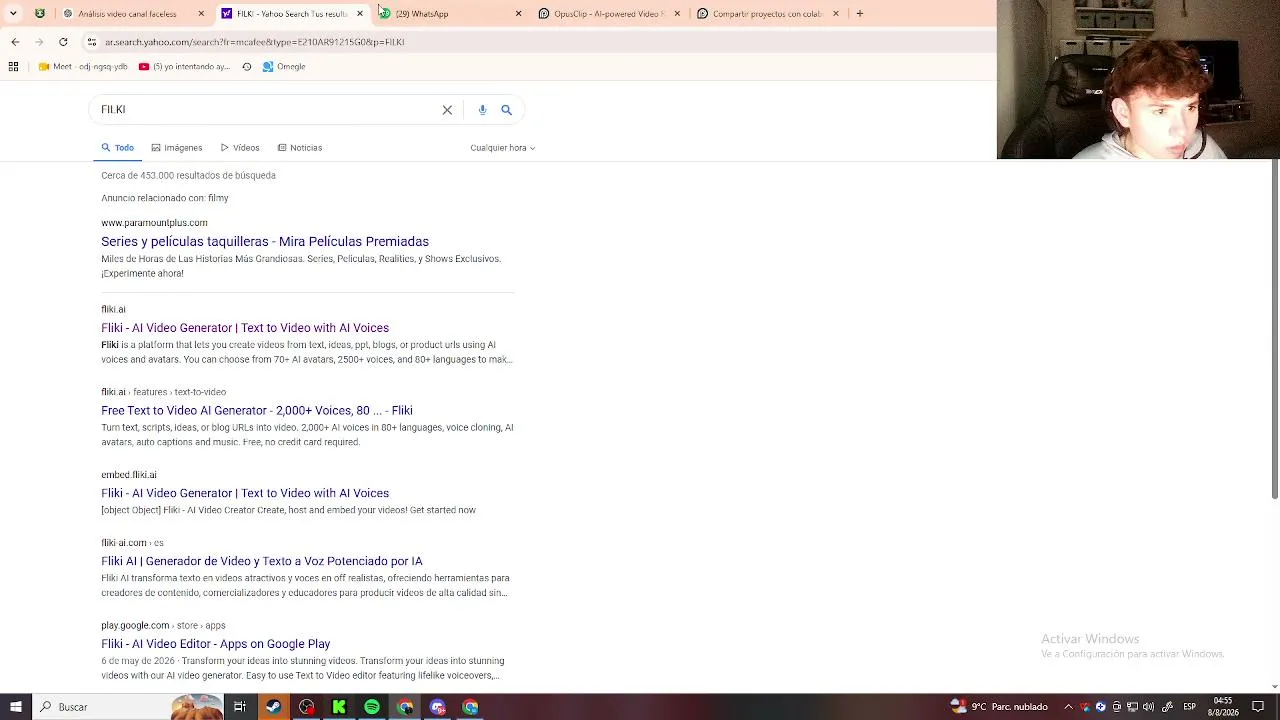
Task: Show hidden system tray icons
Action: (x=1068, y=707)
